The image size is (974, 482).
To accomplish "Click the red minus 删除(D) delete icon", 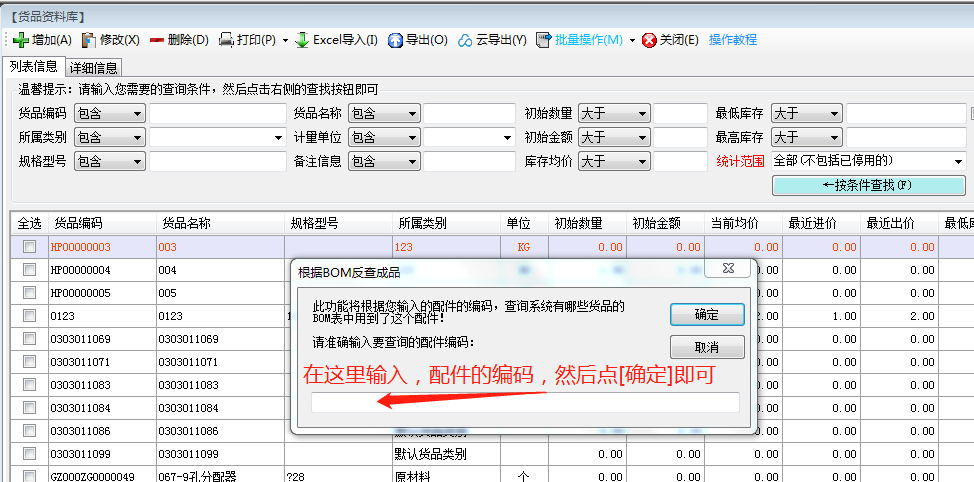I will (157, 40).
